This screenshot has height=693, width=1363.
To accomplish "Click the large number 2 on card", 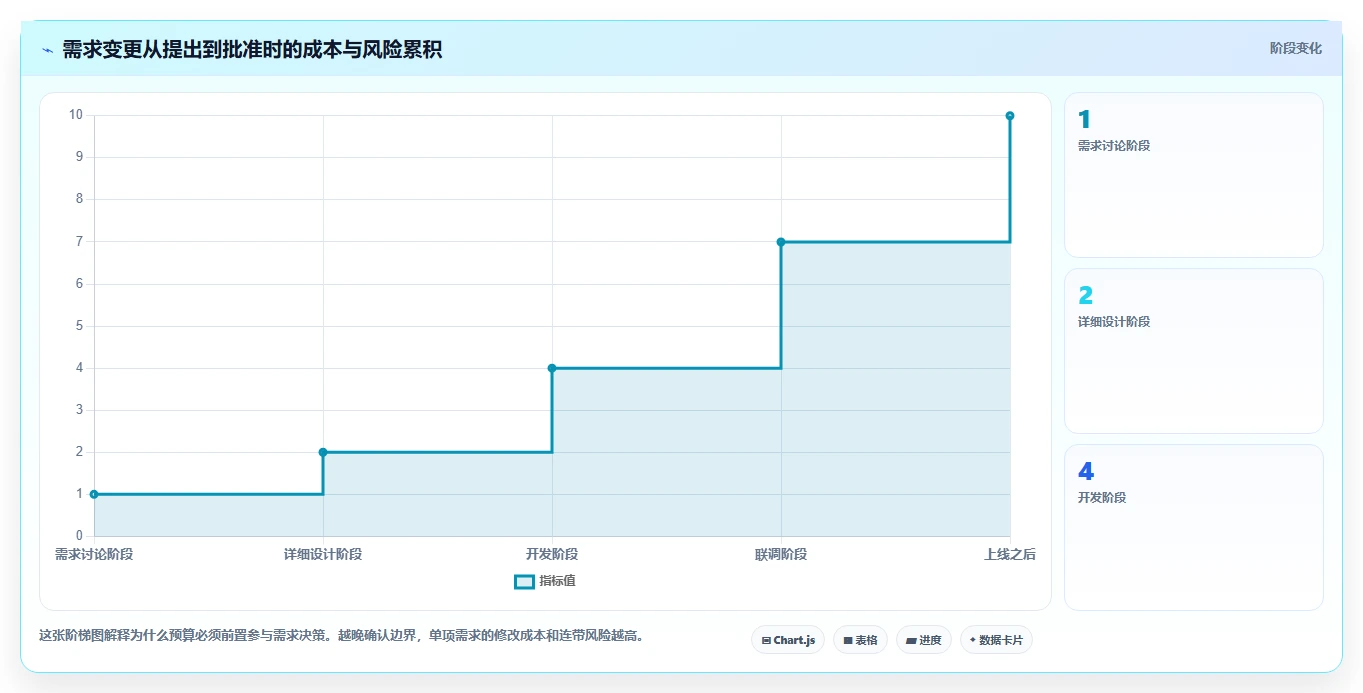I will (1085, 296).
